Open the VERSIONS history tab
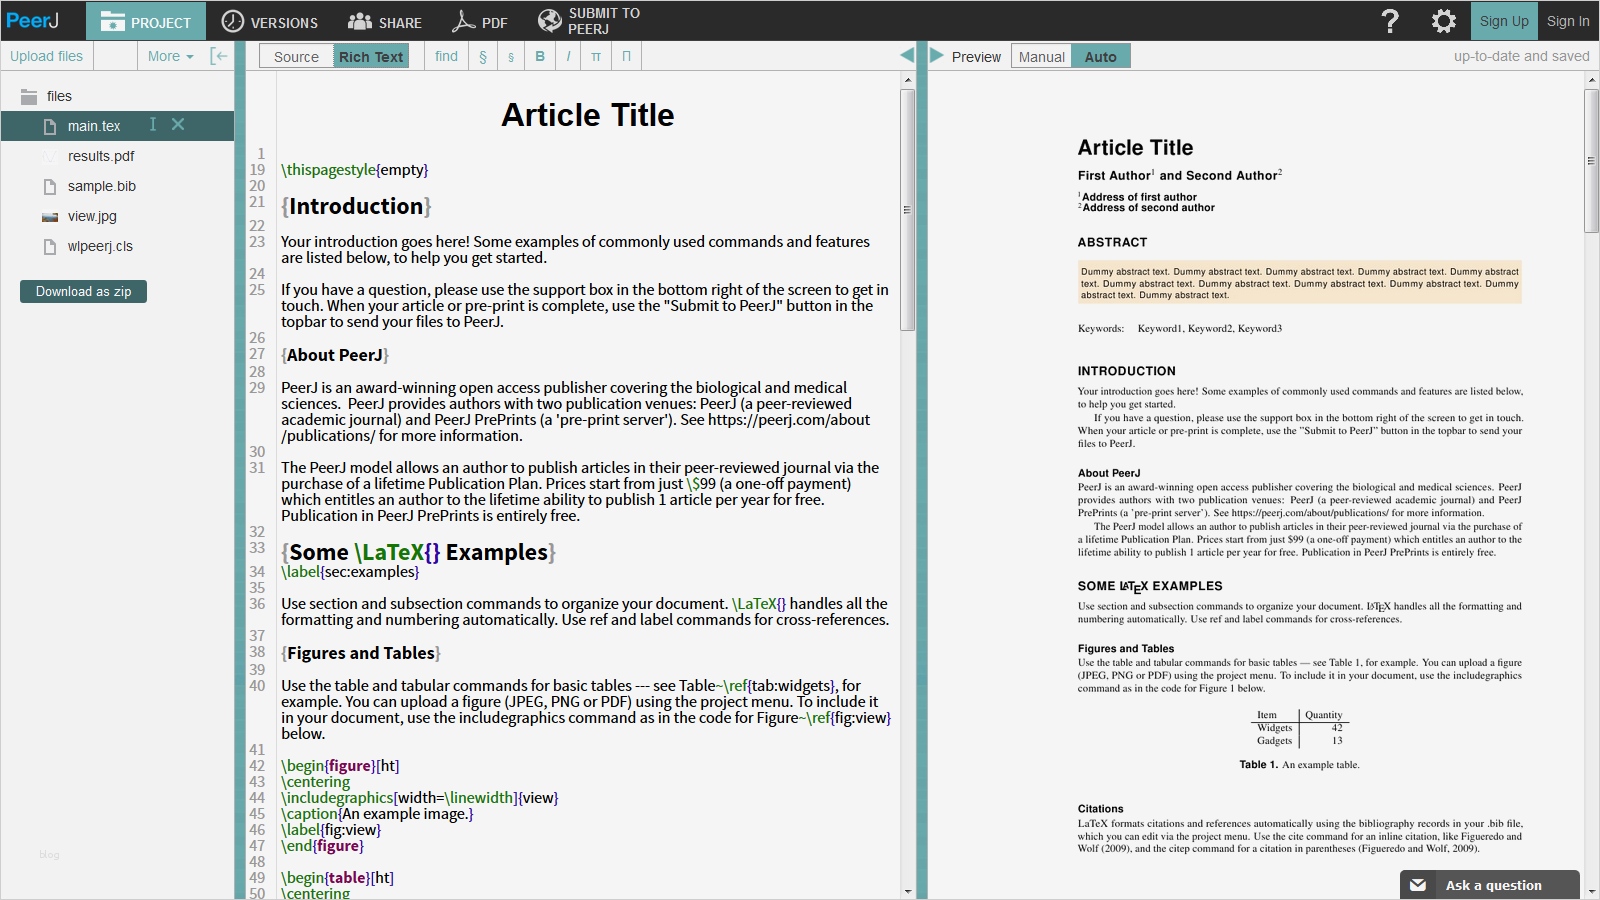 point(269,21)
